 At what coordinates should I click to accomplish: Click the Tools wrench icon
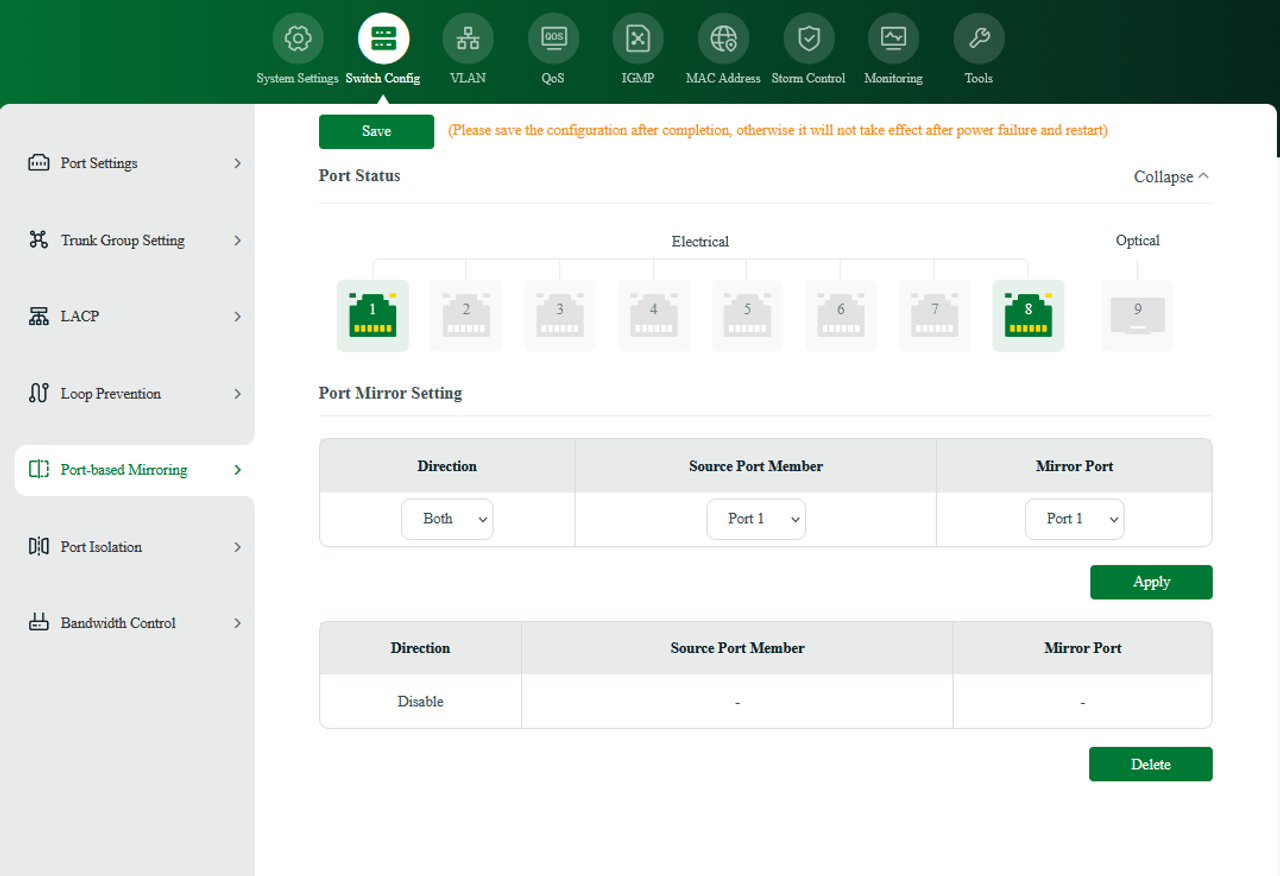click(x=978, y=37)
